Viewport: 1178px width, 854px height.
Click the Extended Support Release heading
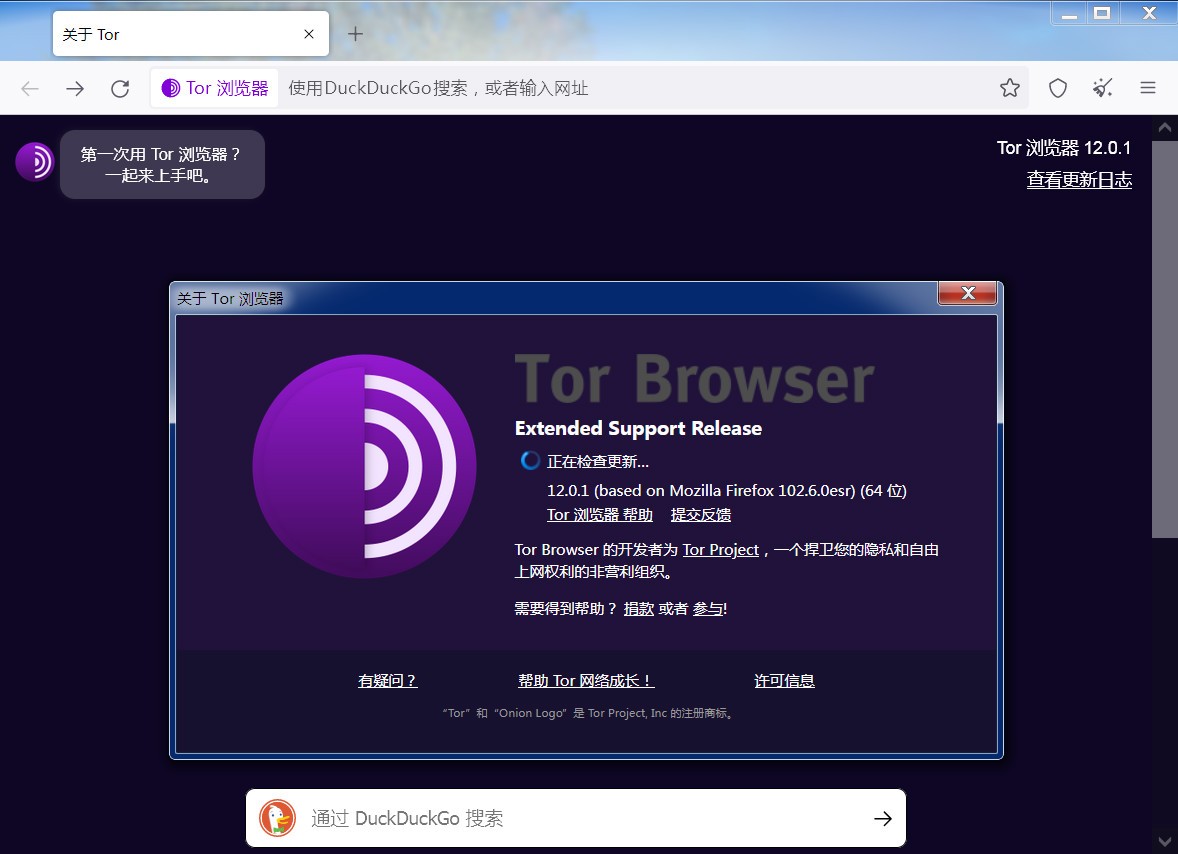point(638,428)
